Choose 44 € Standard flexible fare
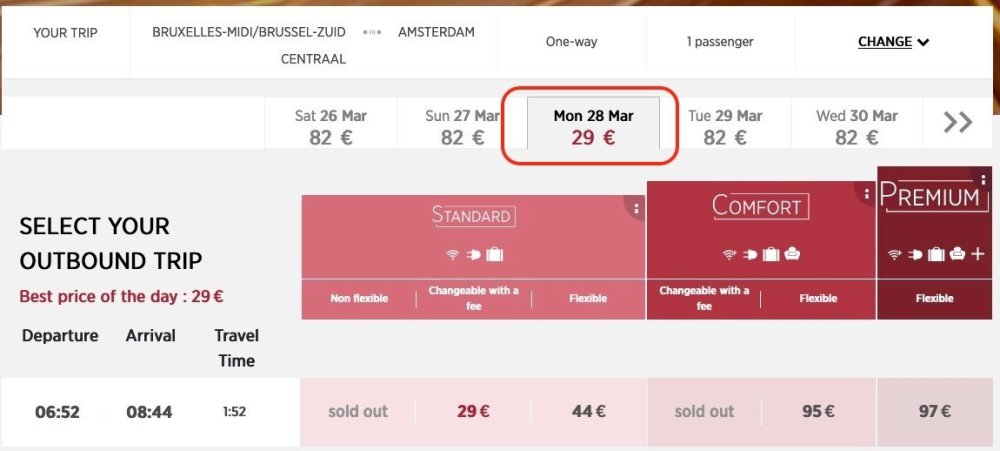Image resolution: width=1000 pixels, height=451 pixels. pos(588,411)
